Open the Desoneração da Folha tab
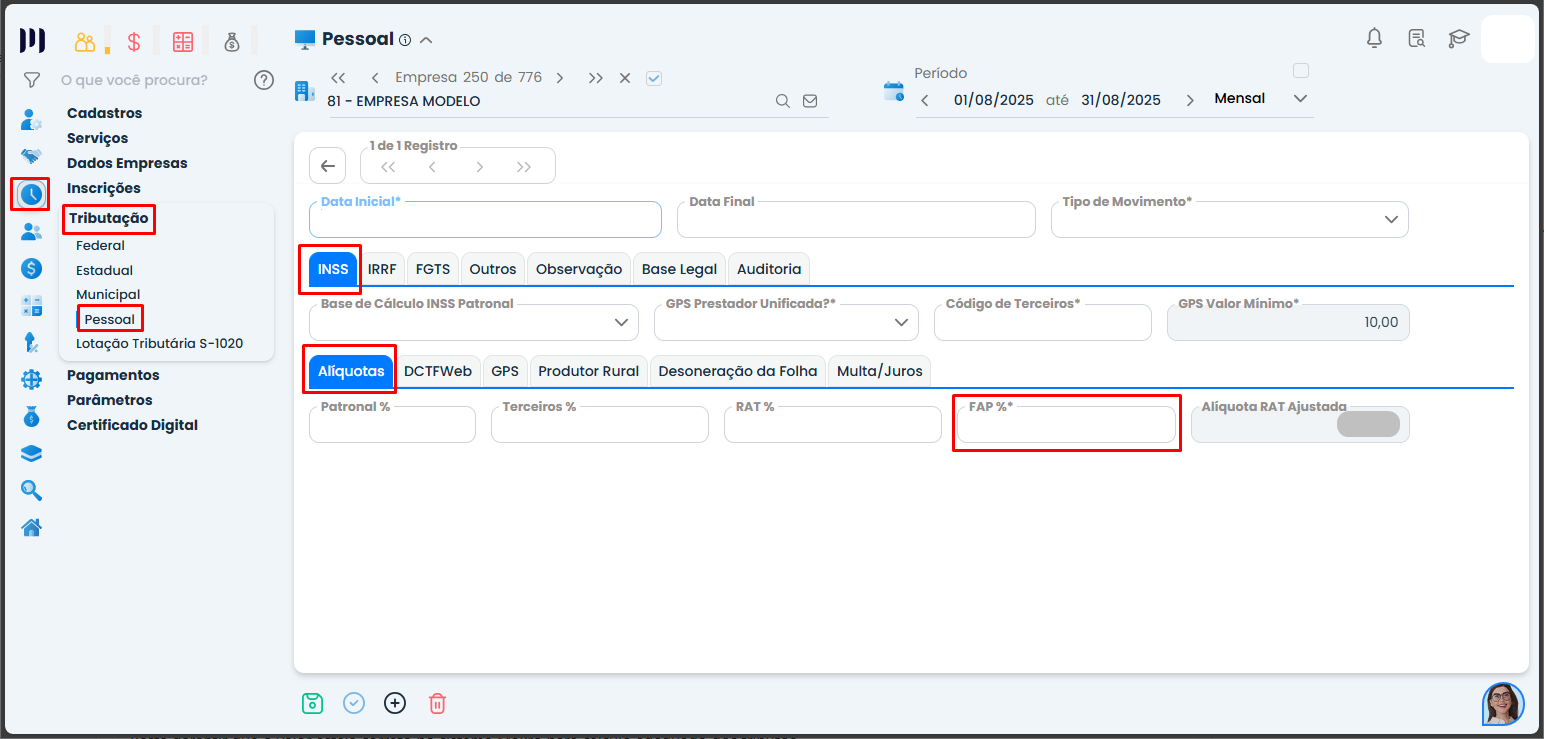Image resolution: width=1544 pixels, height=739 pixels. 738,371
